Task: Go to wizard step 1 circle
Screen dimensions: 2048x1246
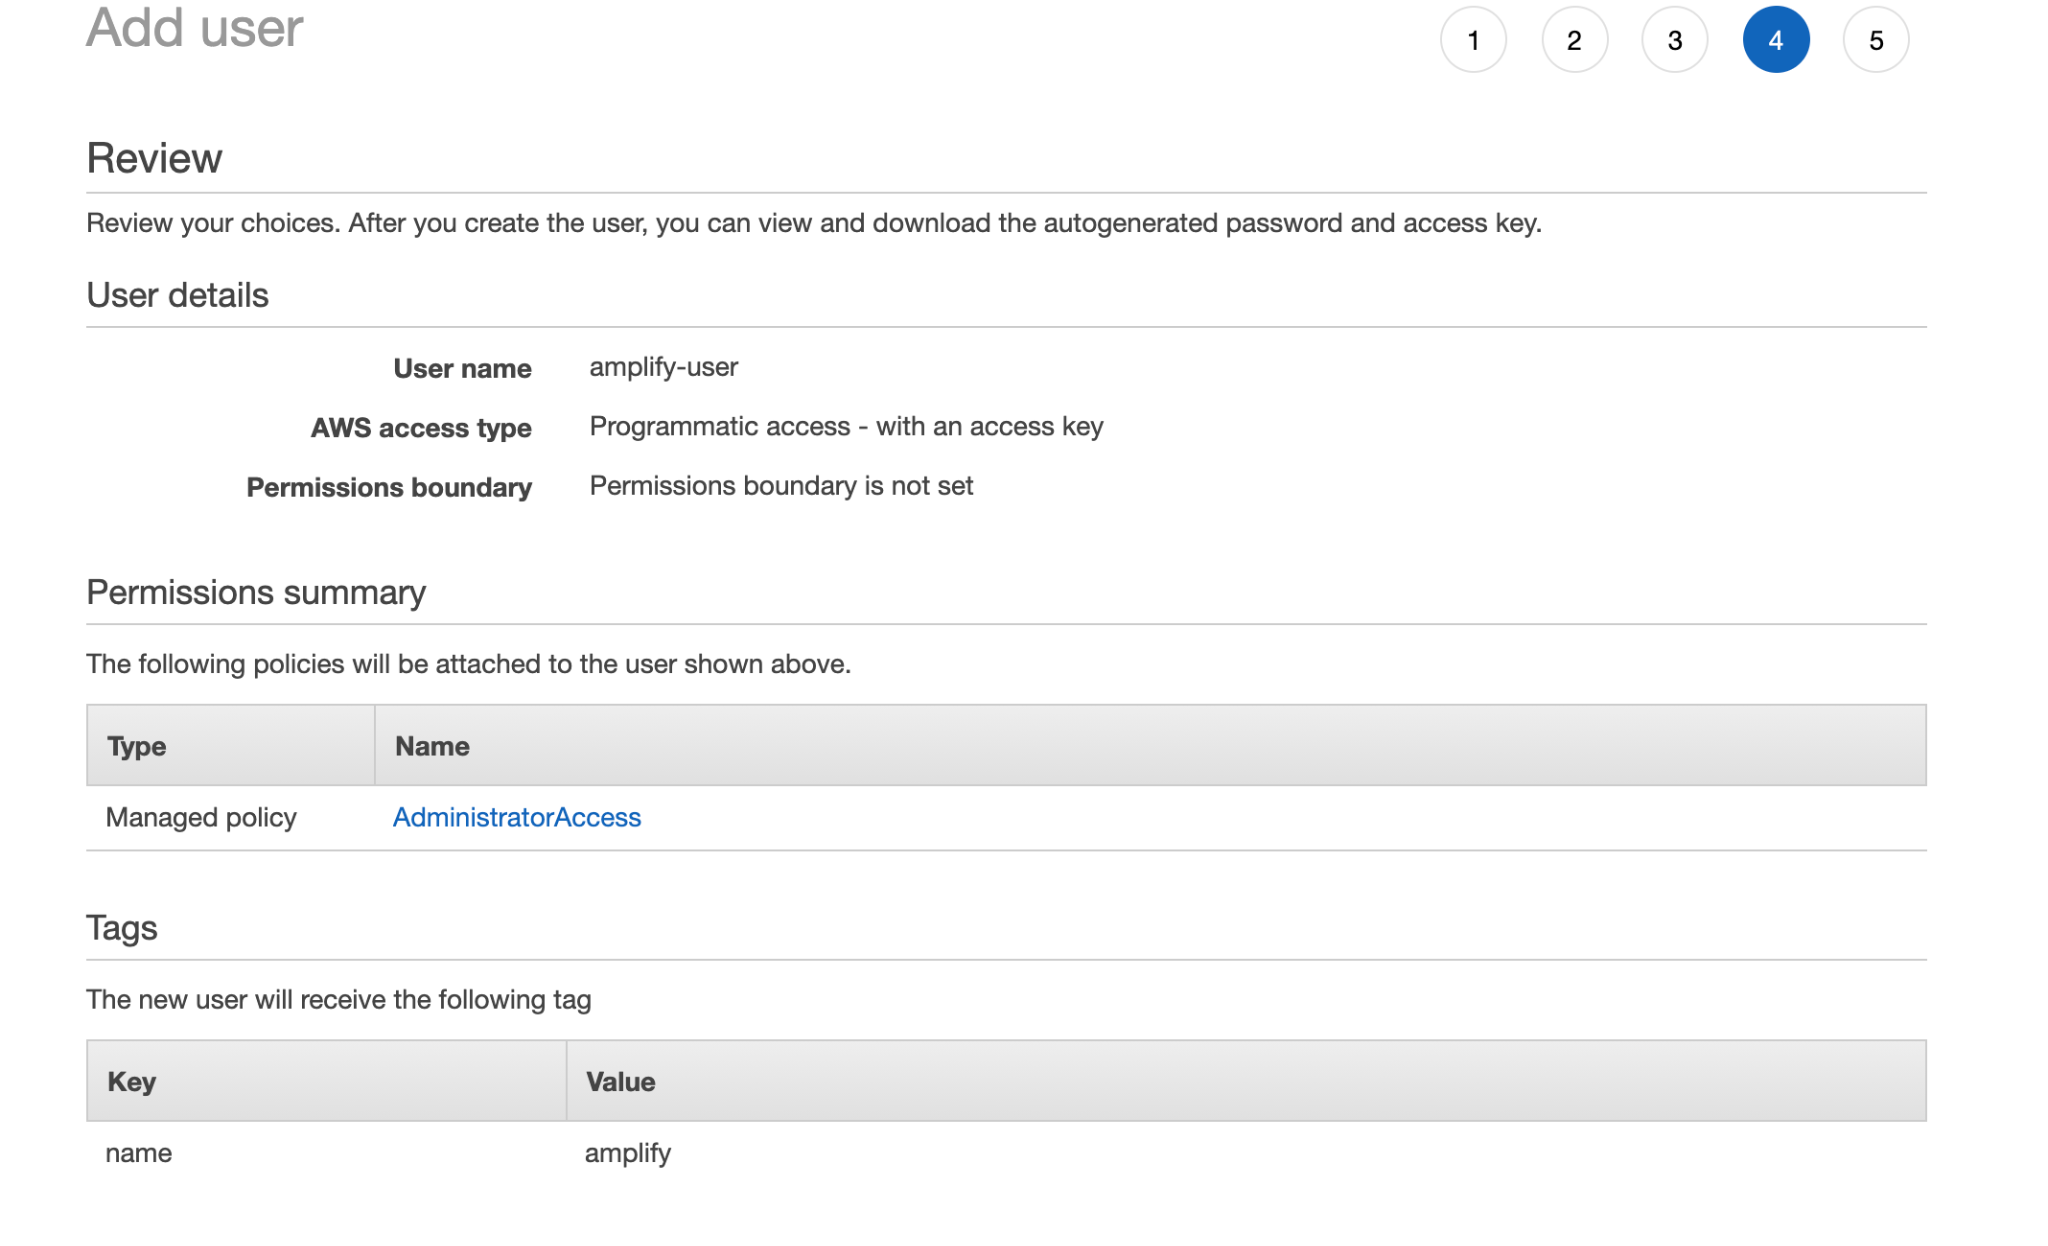Action: (x=1473, y=40)
